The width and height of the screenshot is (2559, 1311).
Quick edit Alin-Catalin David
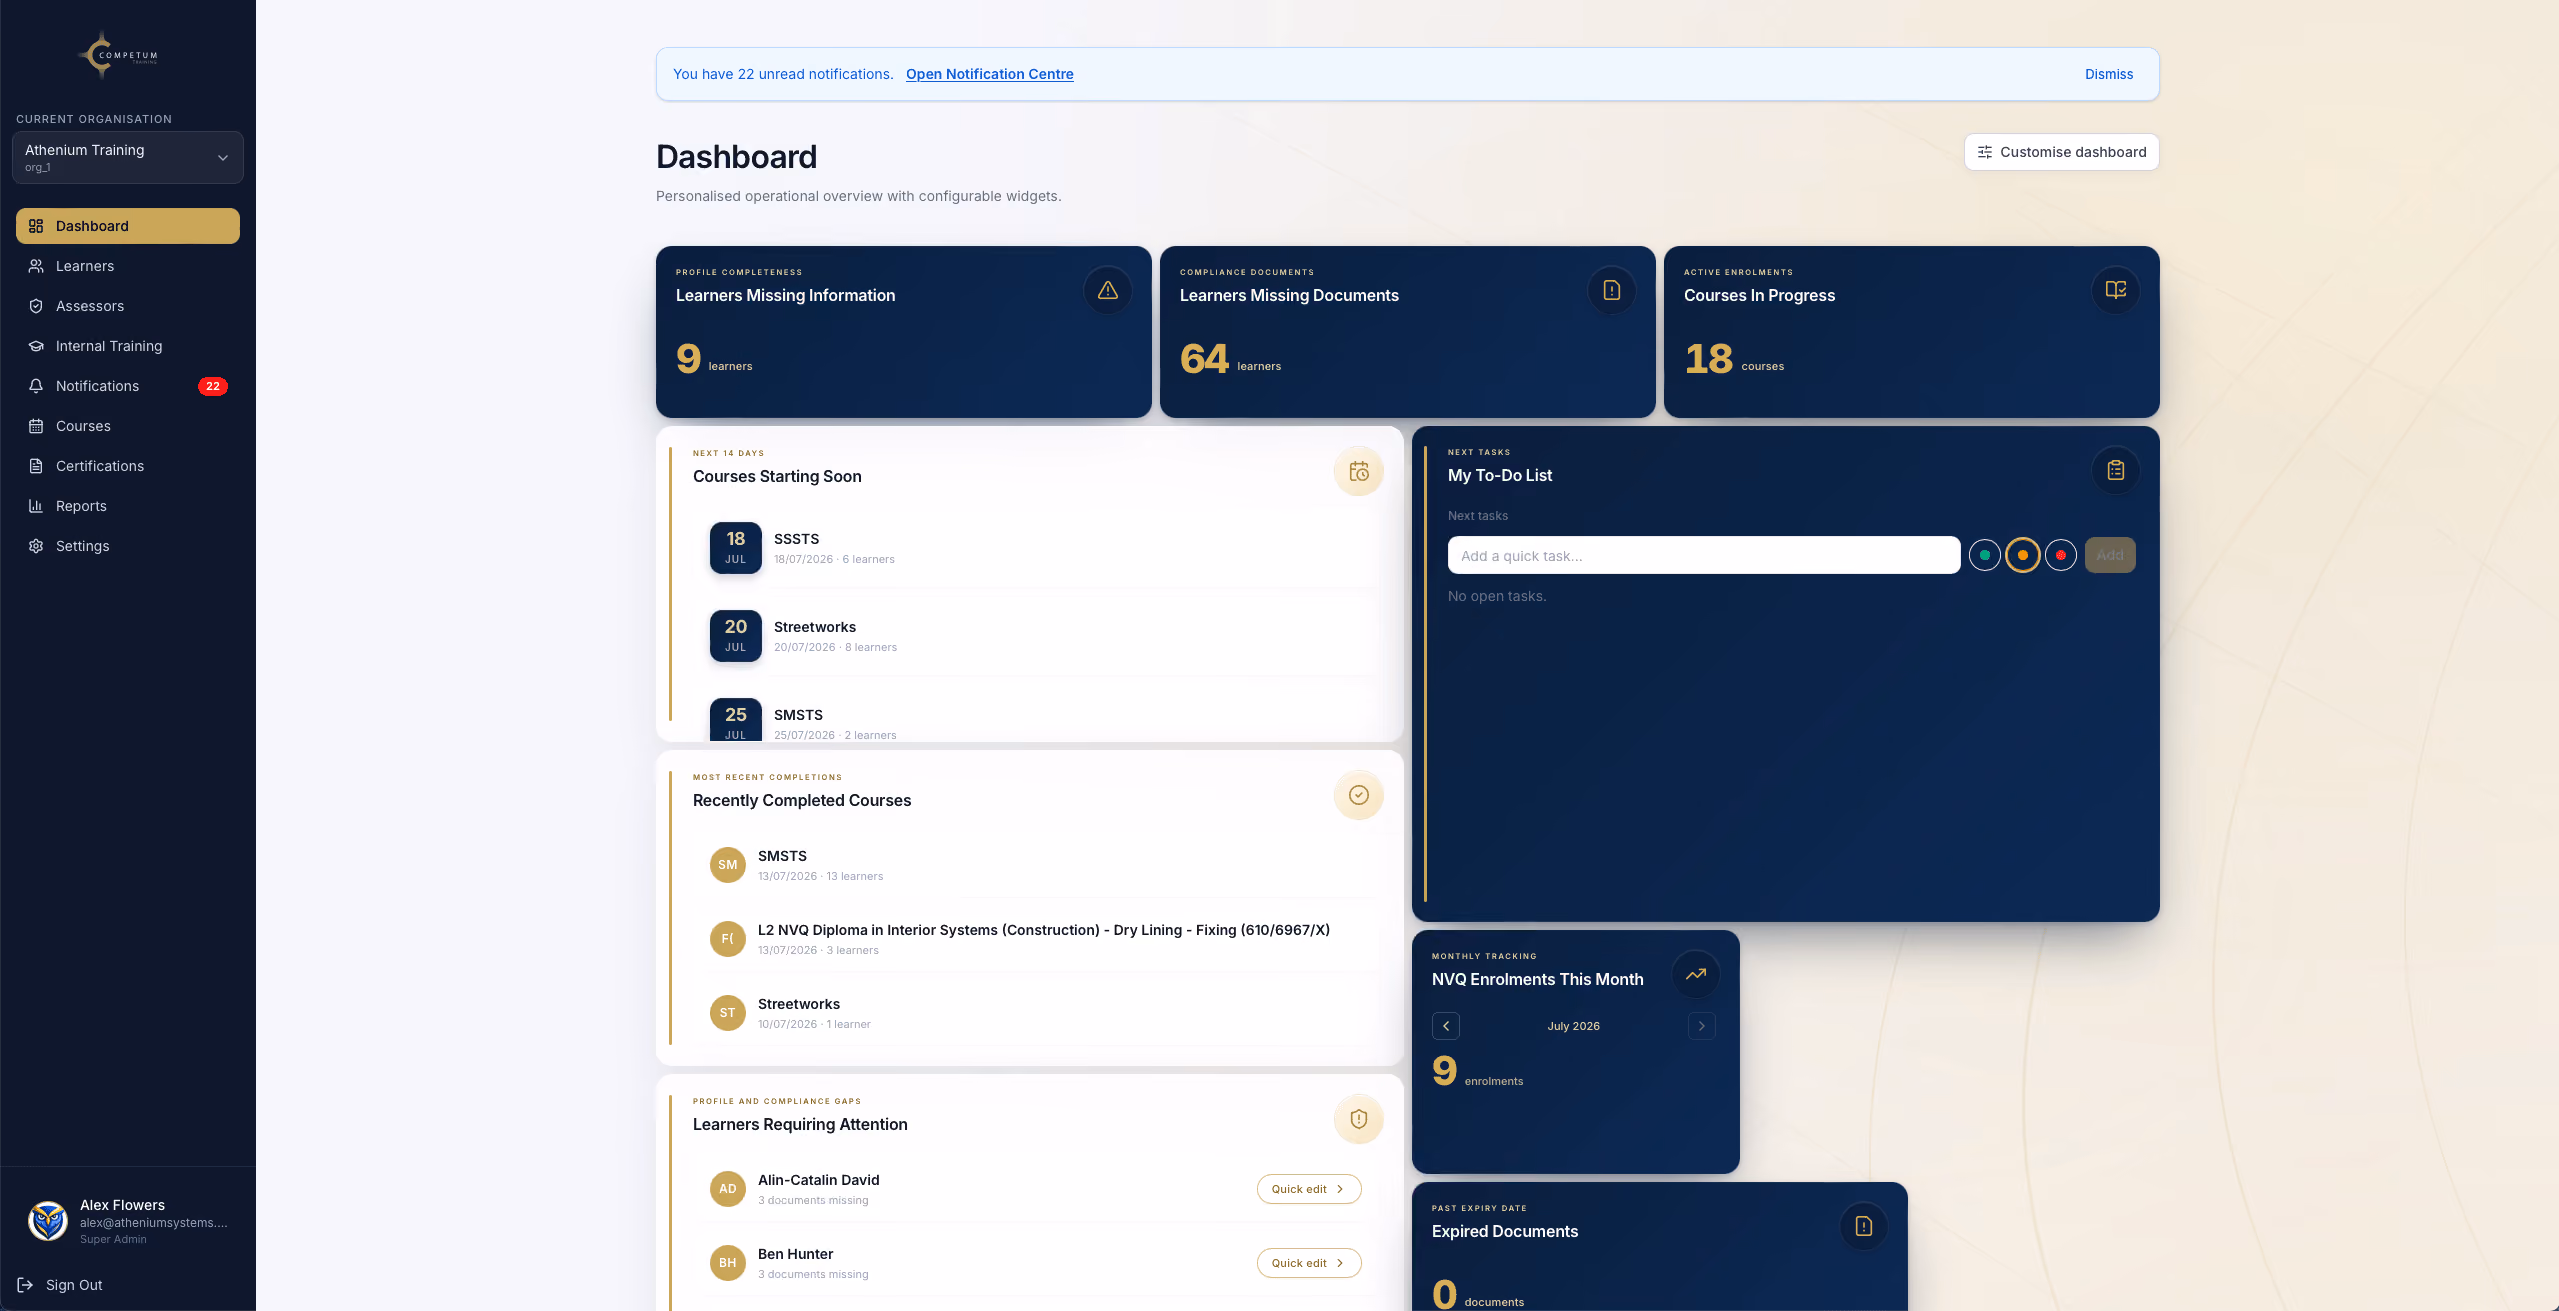(x=1308, y=1189)
